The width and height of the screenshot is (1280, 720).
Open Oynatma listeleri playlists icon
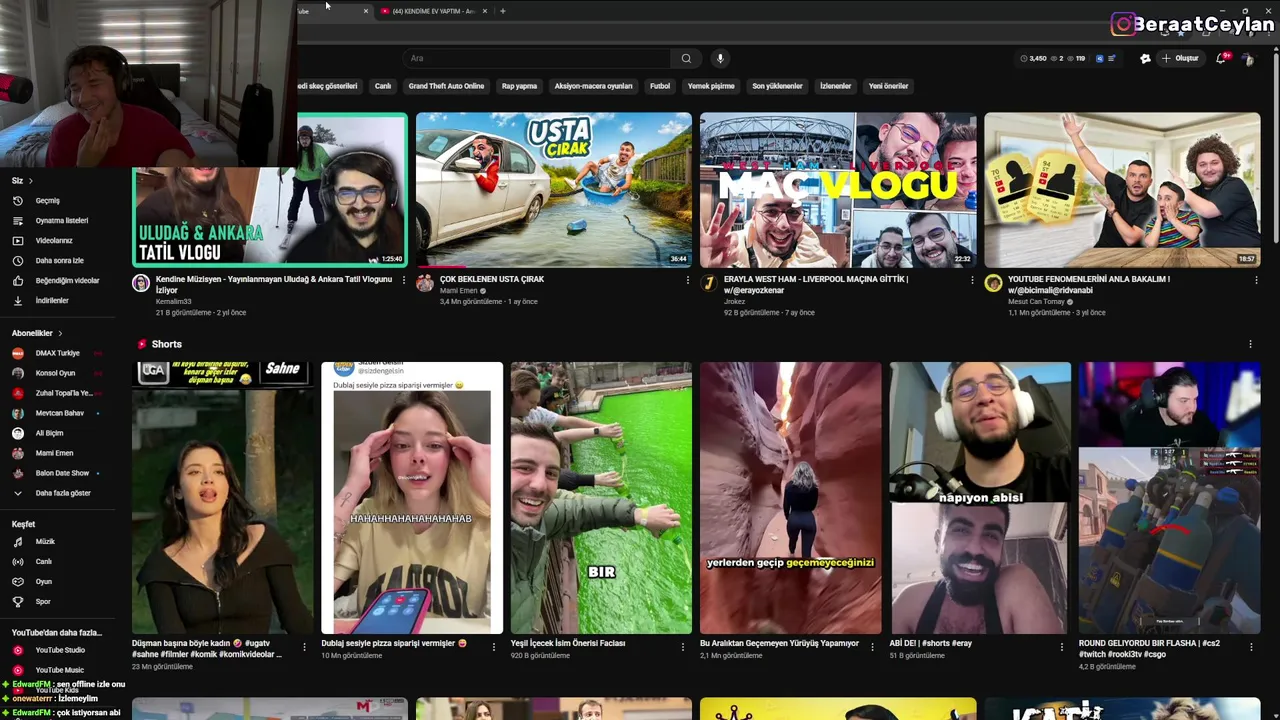(x=17, y=220)
